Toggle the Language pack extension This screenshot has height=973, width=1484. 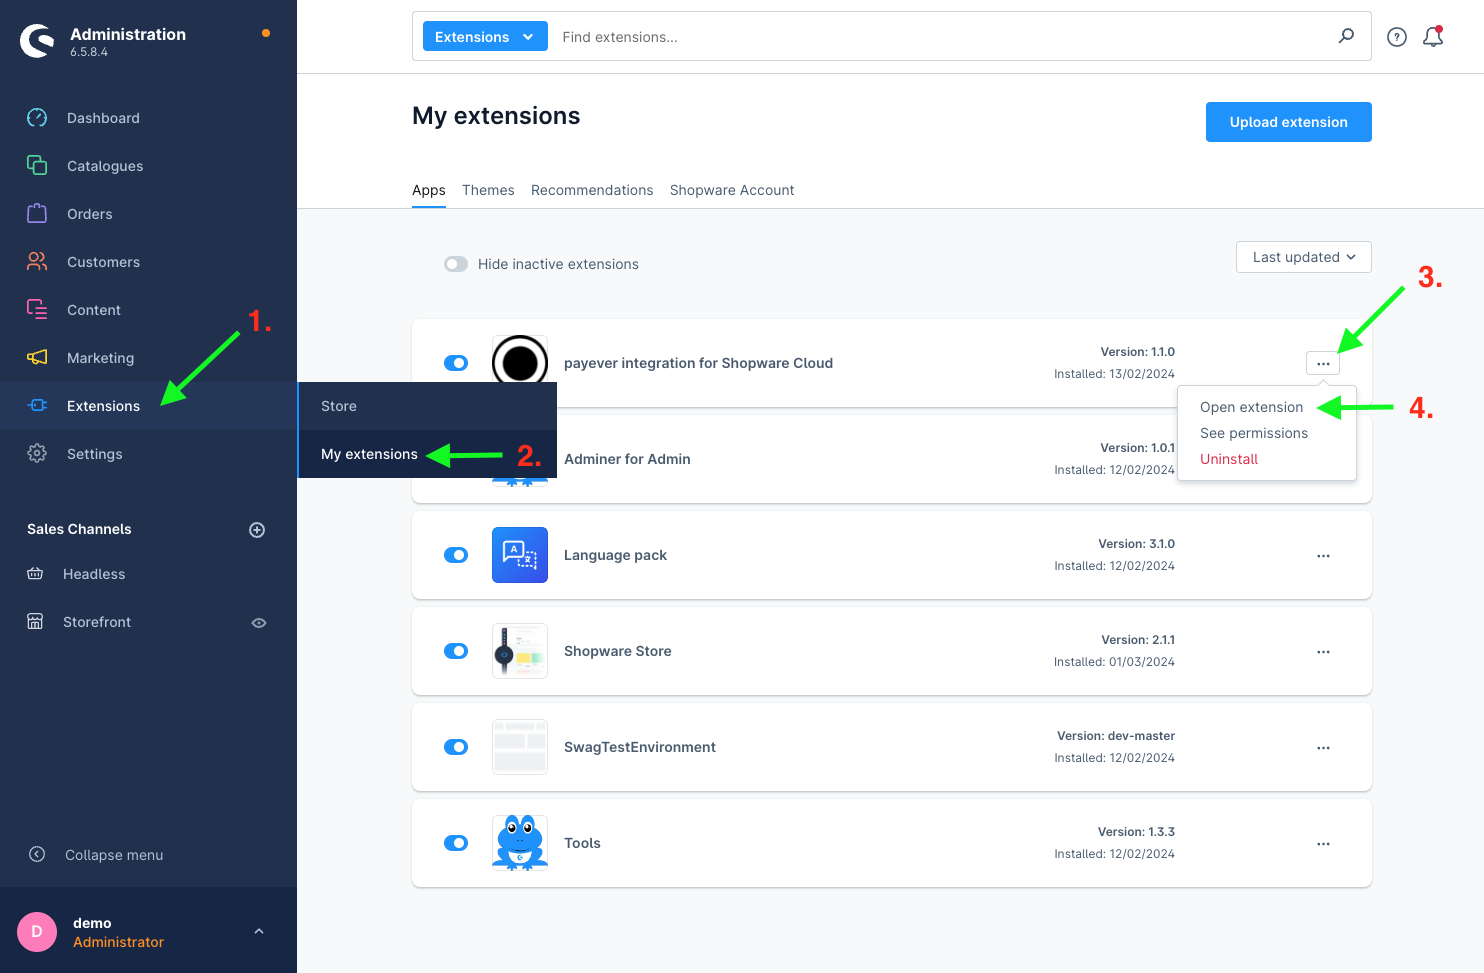click(456, 555)
